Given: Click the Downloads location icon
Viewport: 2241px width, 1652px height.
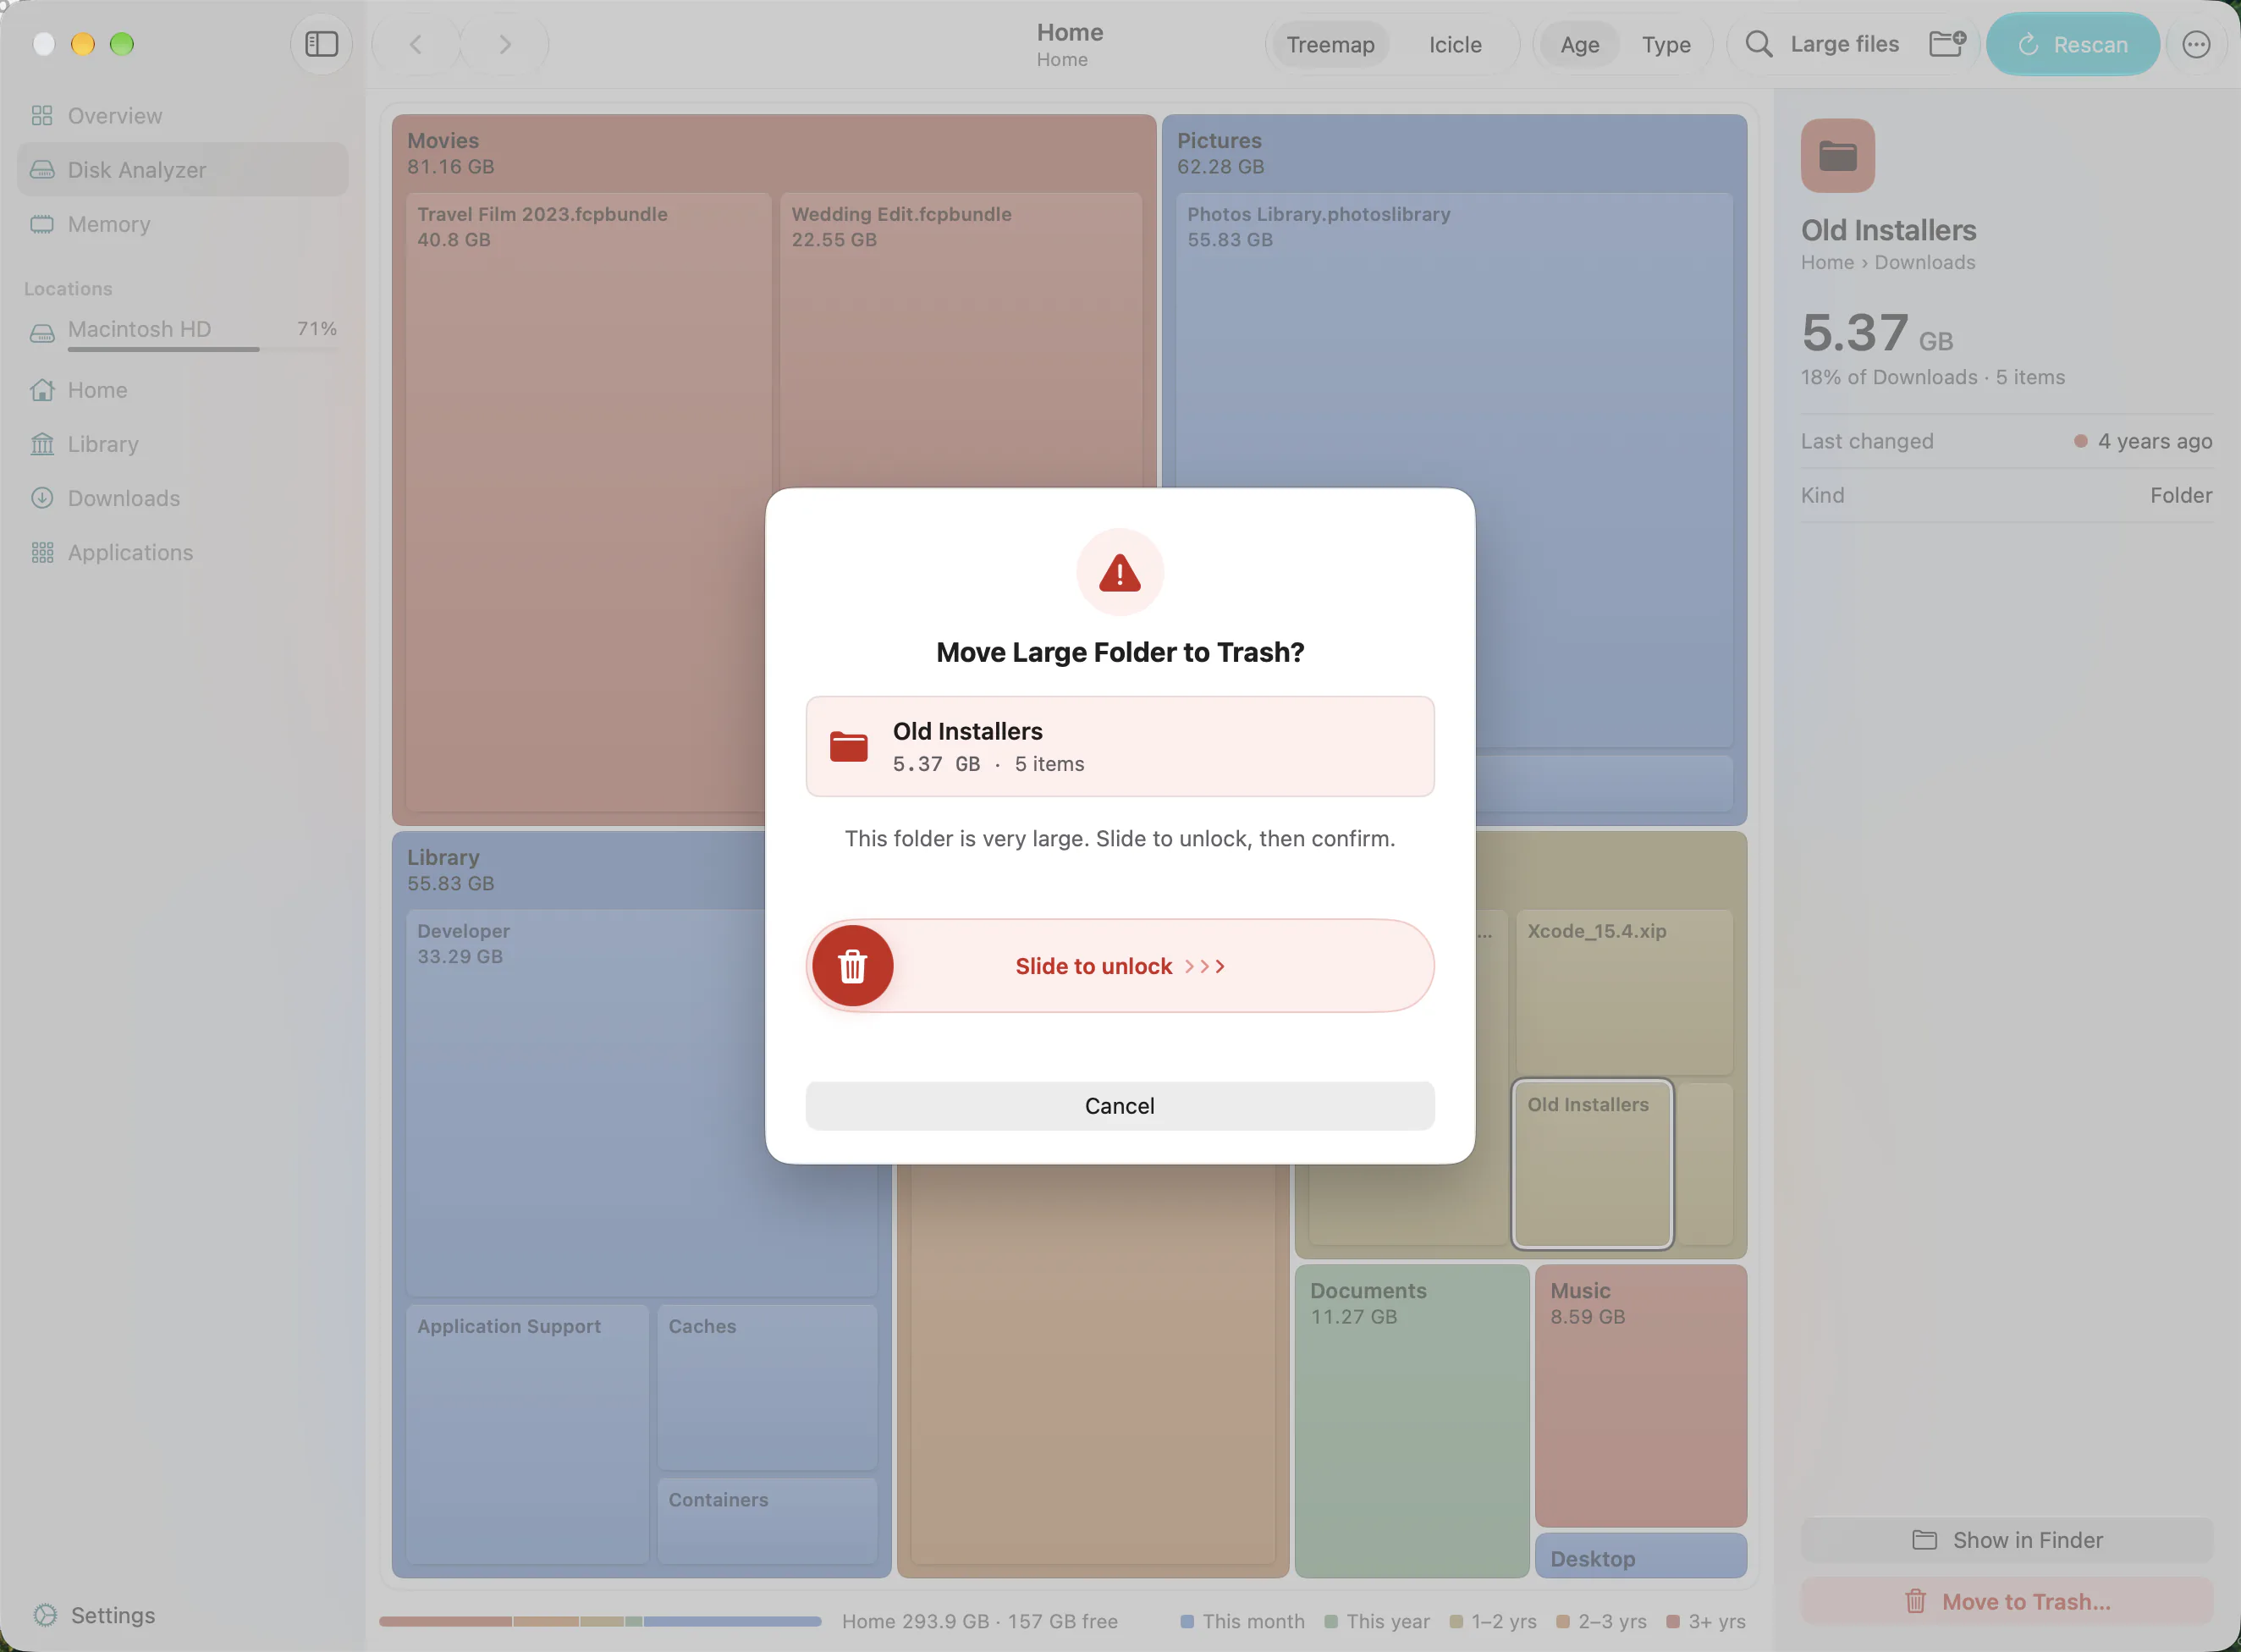Looking at the screenshot, I should [42, 498].
